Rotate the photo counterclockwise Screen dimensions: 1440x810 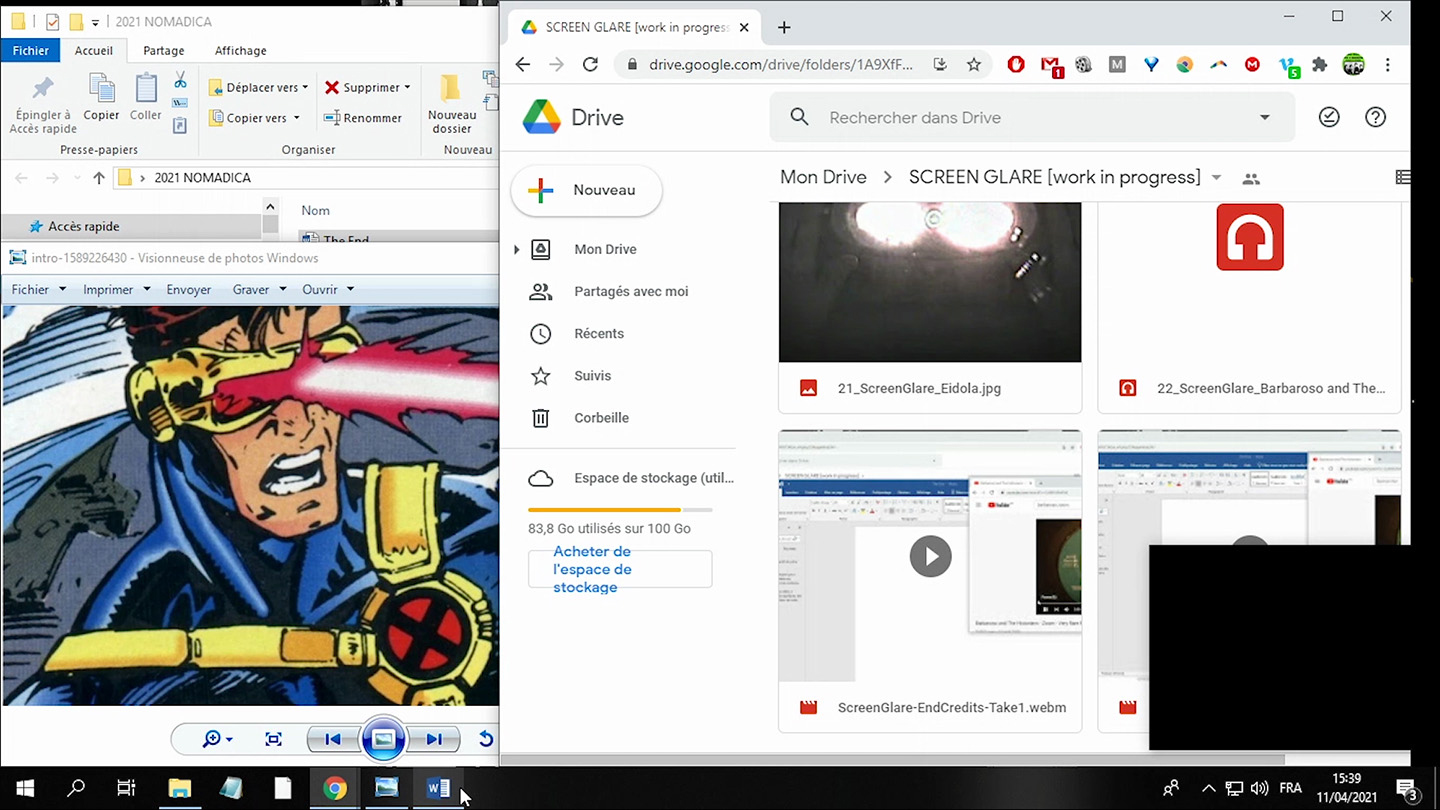coord(485,739)
